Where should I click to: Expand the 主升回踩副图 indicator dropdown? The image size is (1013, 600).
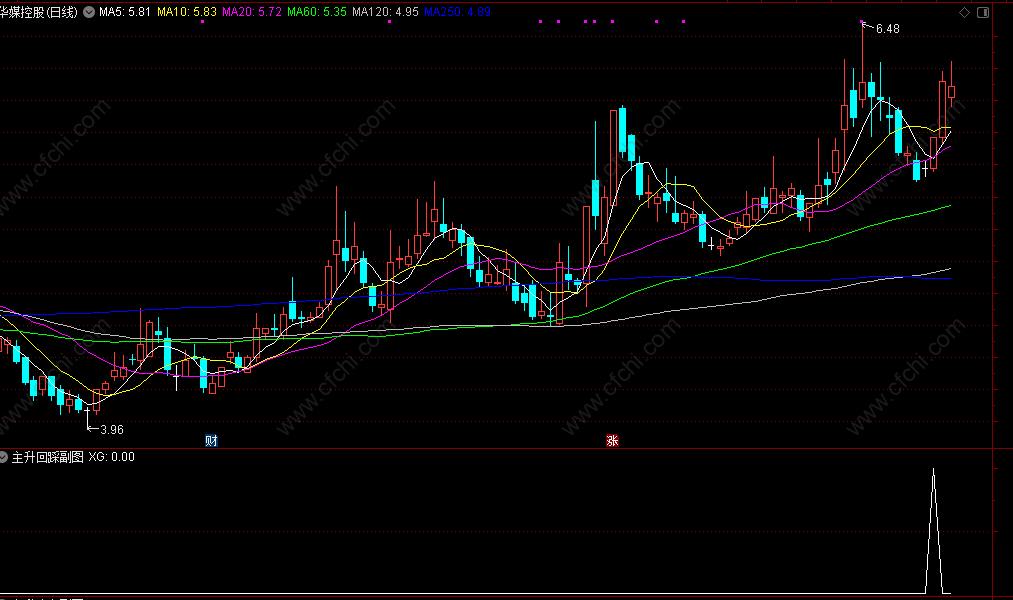pyautogui.click(x=4, y=457)
